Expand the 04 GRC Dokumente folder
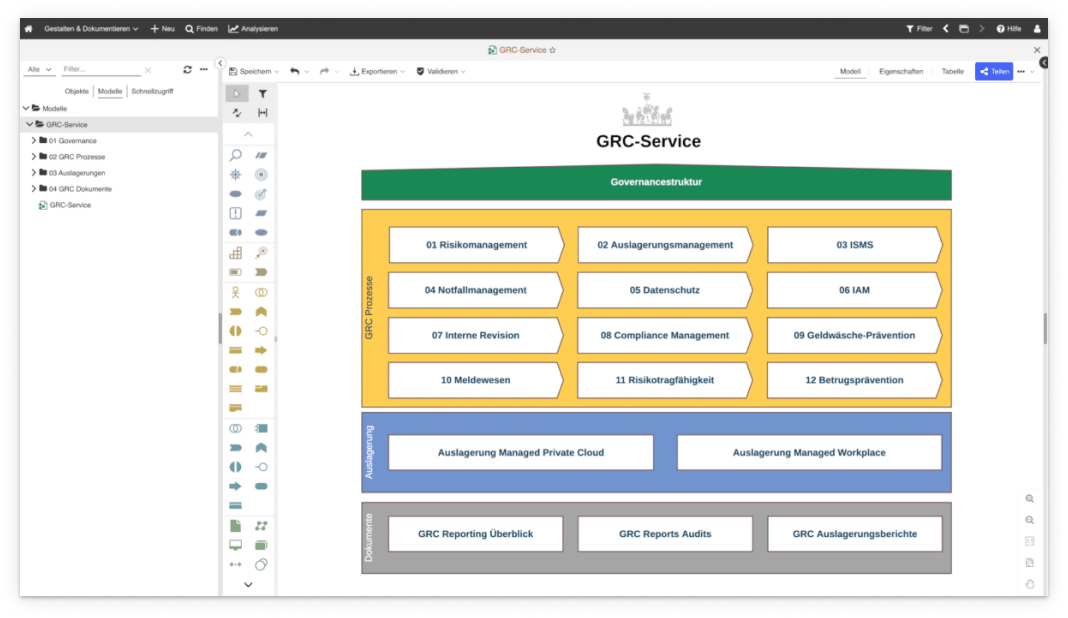The height and width of the screenshot is (618, 1068). point(33,189)
